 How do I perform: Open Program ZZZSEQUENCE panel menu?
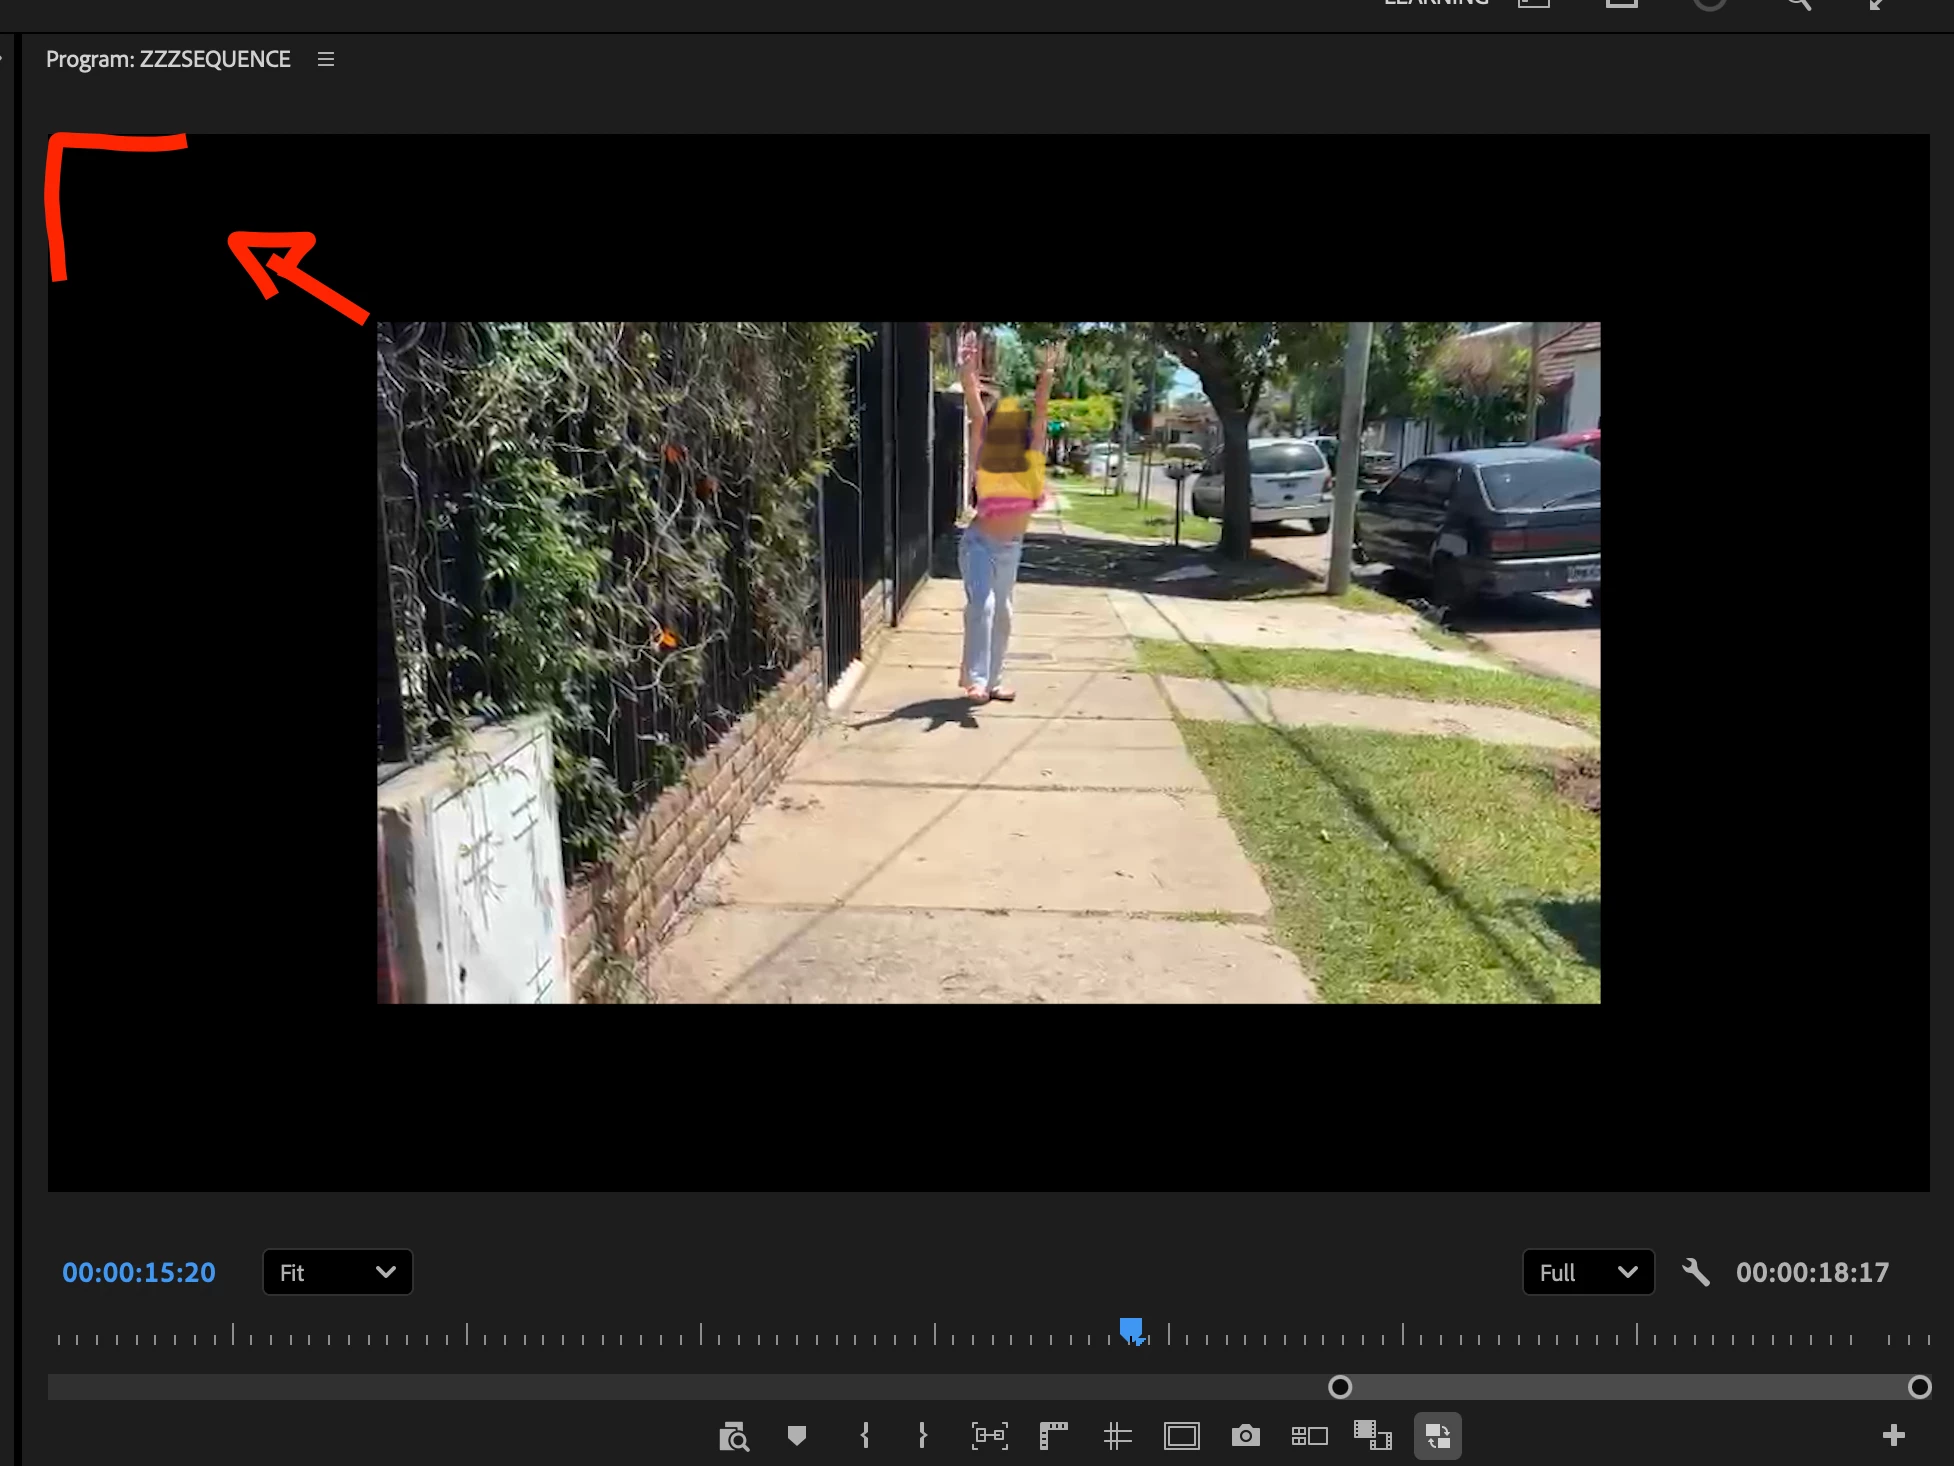(326, 59)
